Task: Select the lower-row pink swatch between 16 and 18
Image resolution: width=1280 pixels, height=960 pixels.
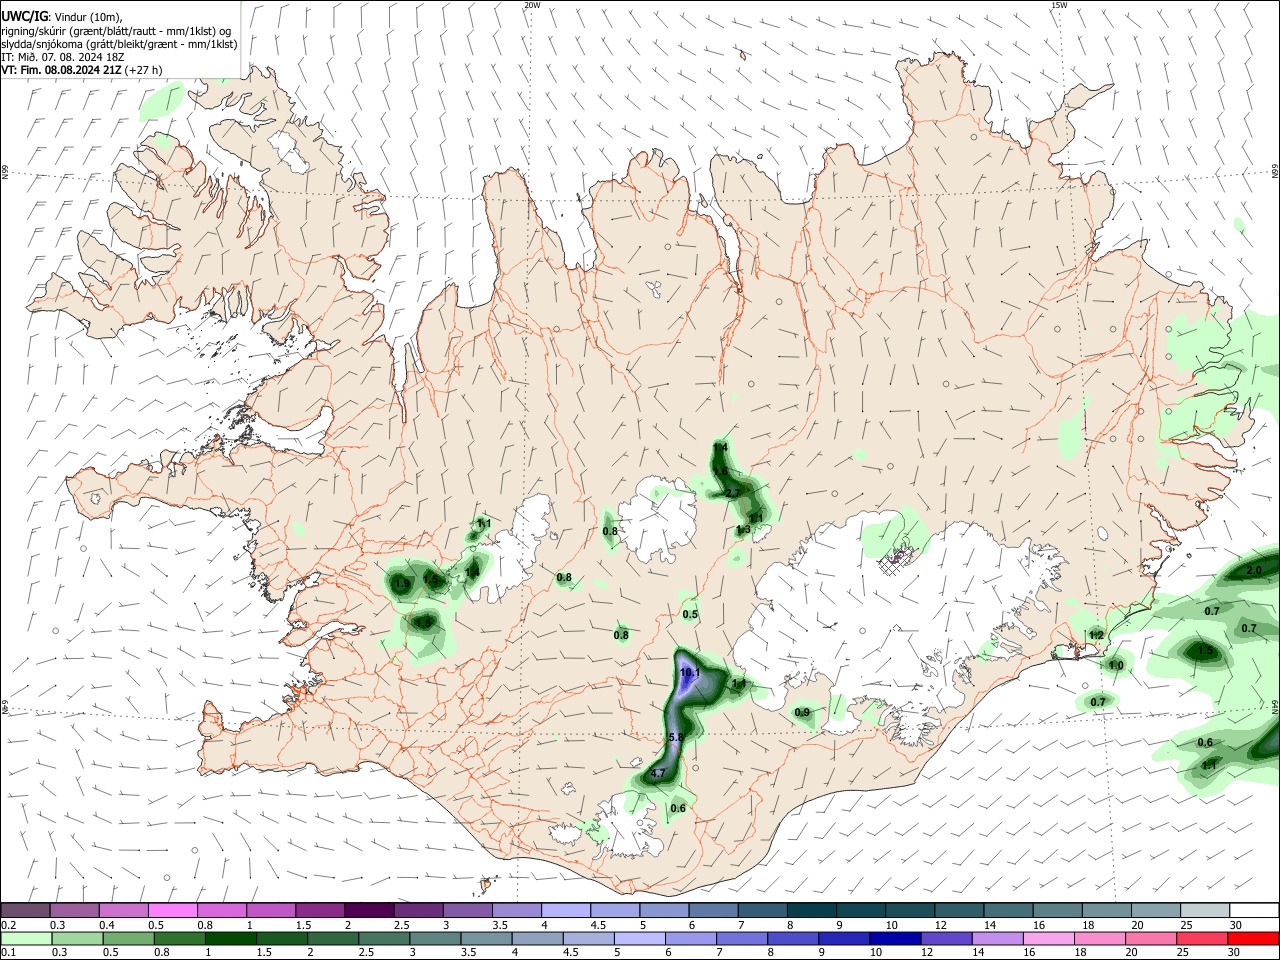Action: coord(1049,938)
